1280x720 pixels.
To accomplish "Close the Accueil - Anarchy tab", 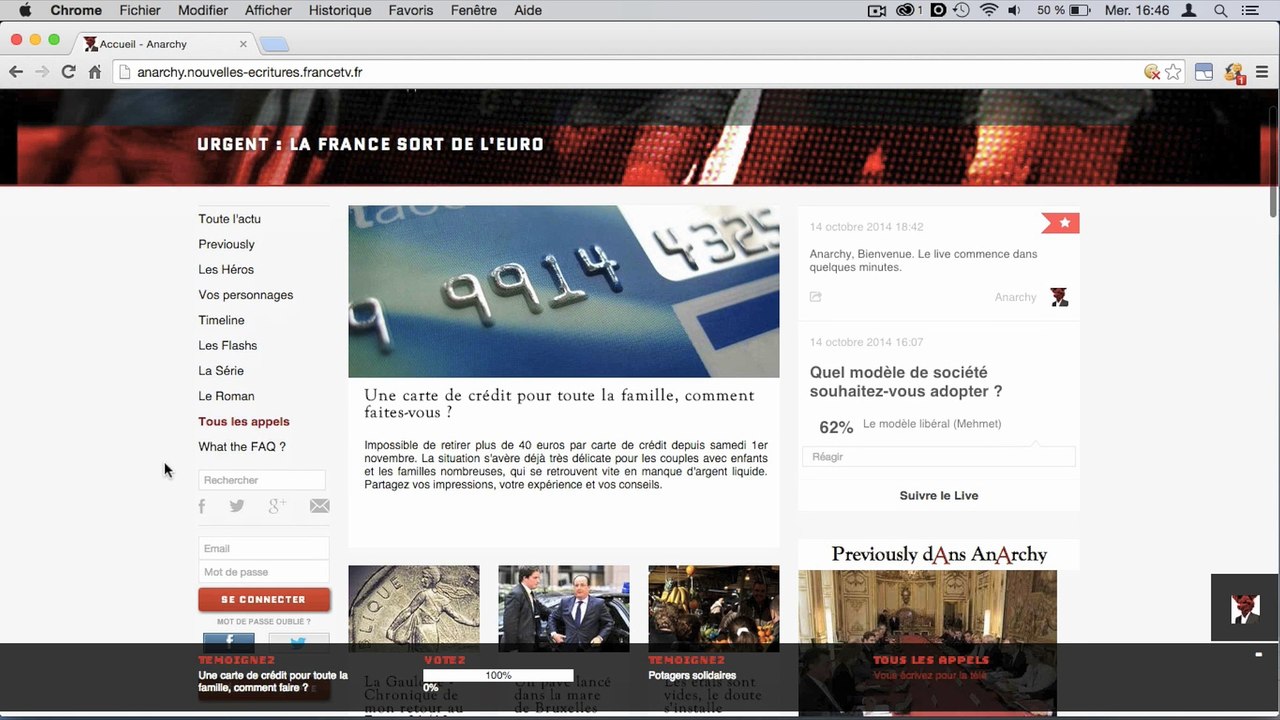I will point(243,44).
